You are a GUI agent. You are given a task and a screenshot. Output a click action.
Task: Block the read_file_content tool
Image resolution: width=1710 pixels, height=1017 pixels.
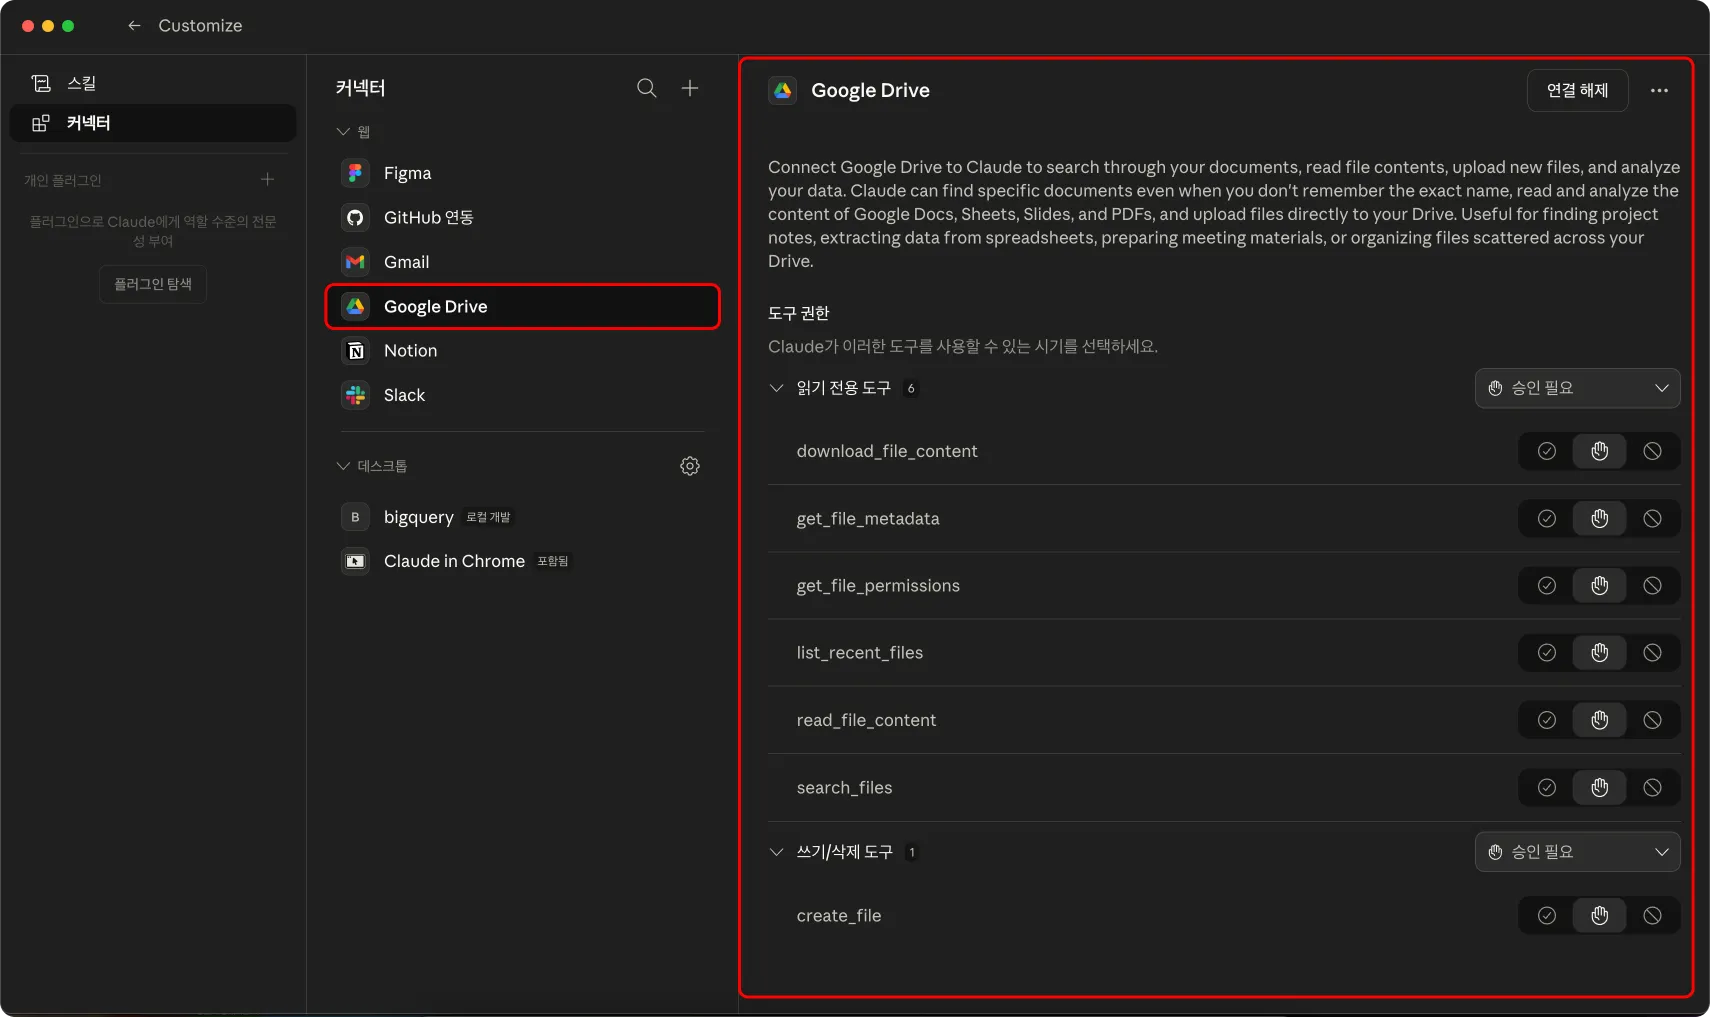1652,720
